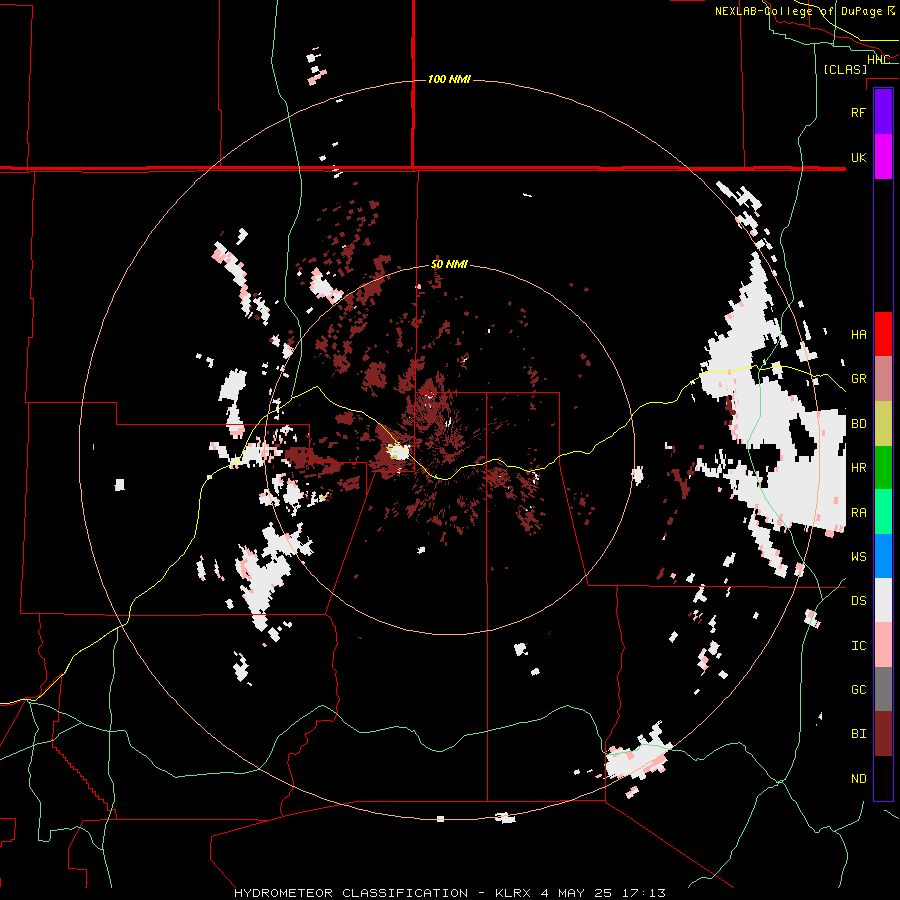This screenshot has width=900, height=900.
Task: Select the GR legend color block
Action: click(x=883, y=379)
